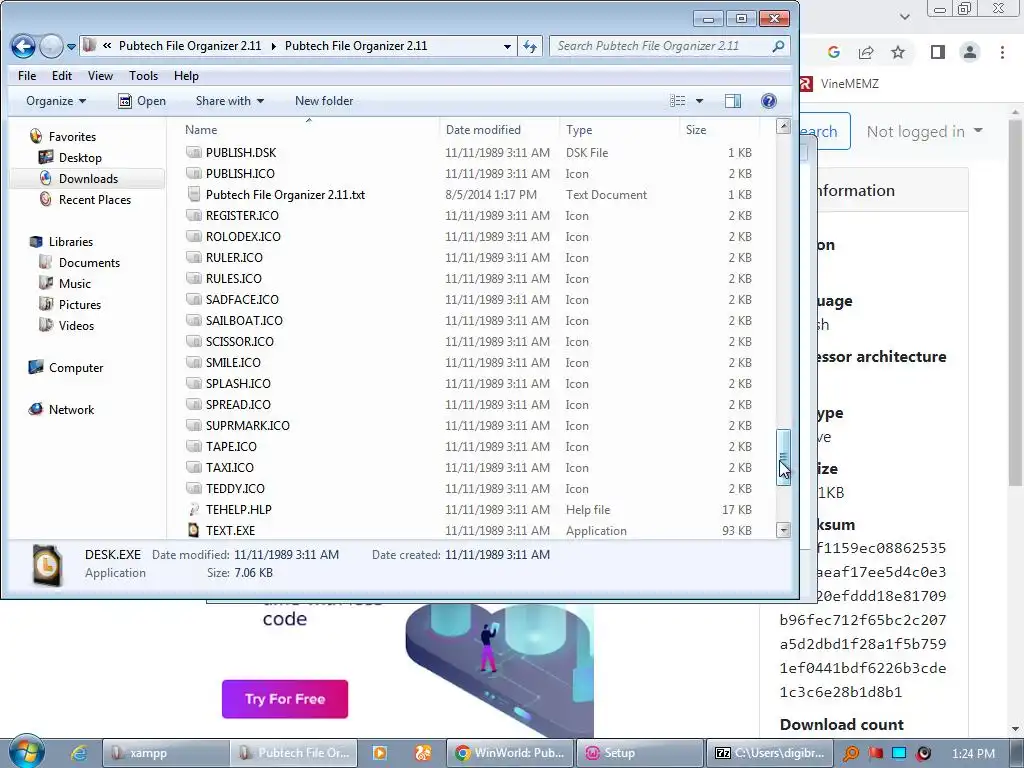Toggle the preview pane icon

(x=733, y=101)
